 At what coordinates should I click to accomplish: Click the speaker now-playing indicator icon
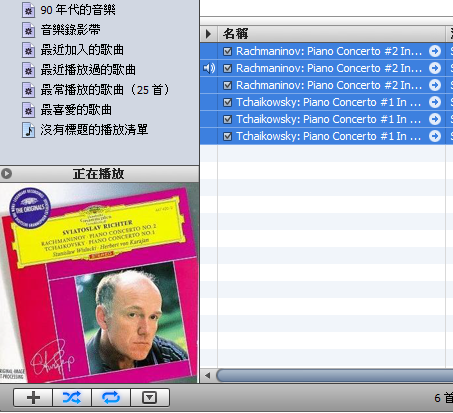coord(209,68)
